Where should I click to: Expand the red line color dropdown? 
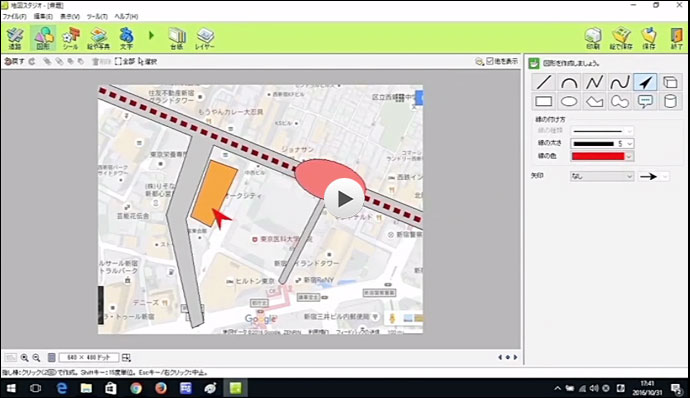(x=629, y=156)
